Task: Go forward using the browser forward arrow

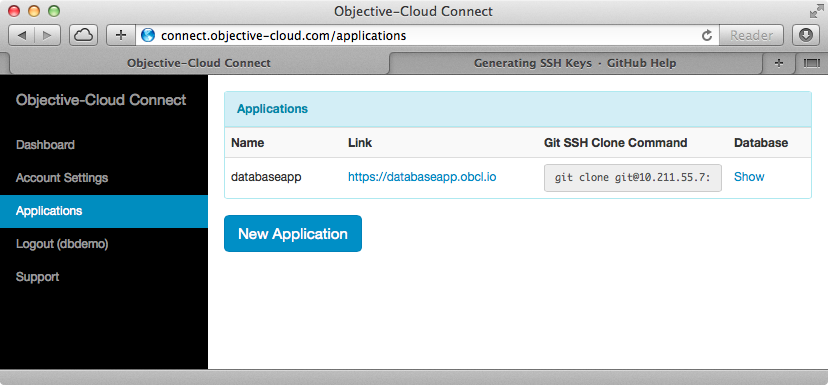Action: click(48, 35)
